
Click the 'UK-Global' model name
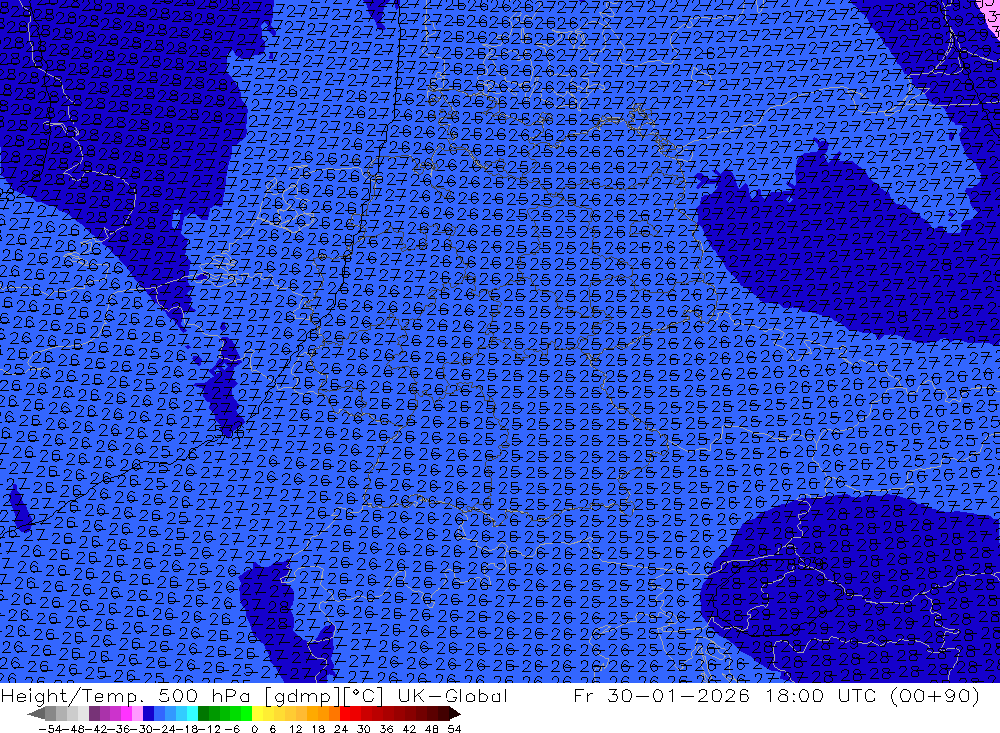(453, 696)
